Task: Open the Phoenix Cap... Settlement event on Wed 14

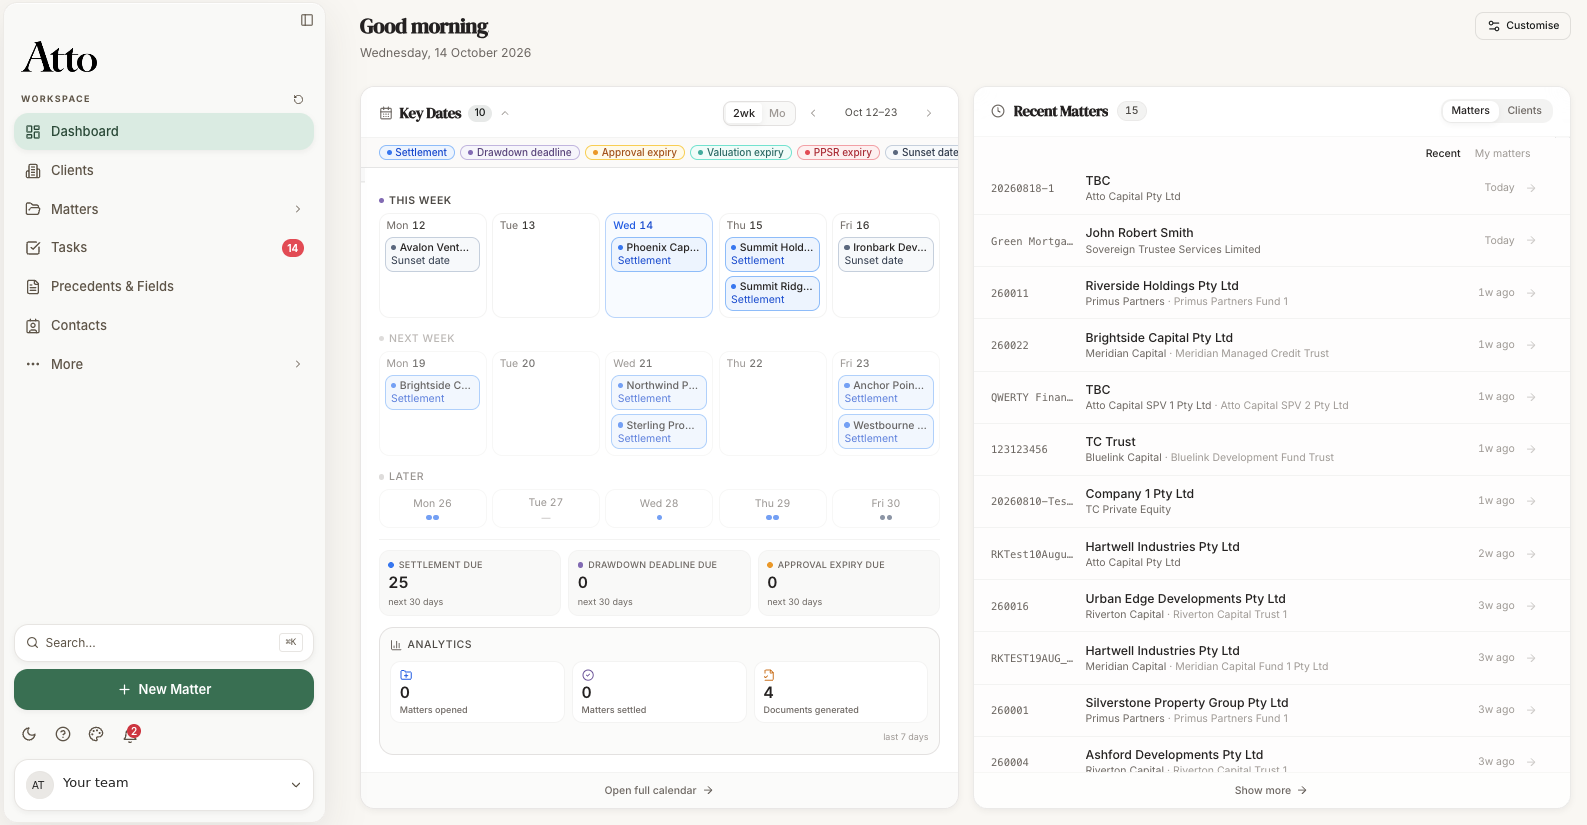Action: (659, 254)
